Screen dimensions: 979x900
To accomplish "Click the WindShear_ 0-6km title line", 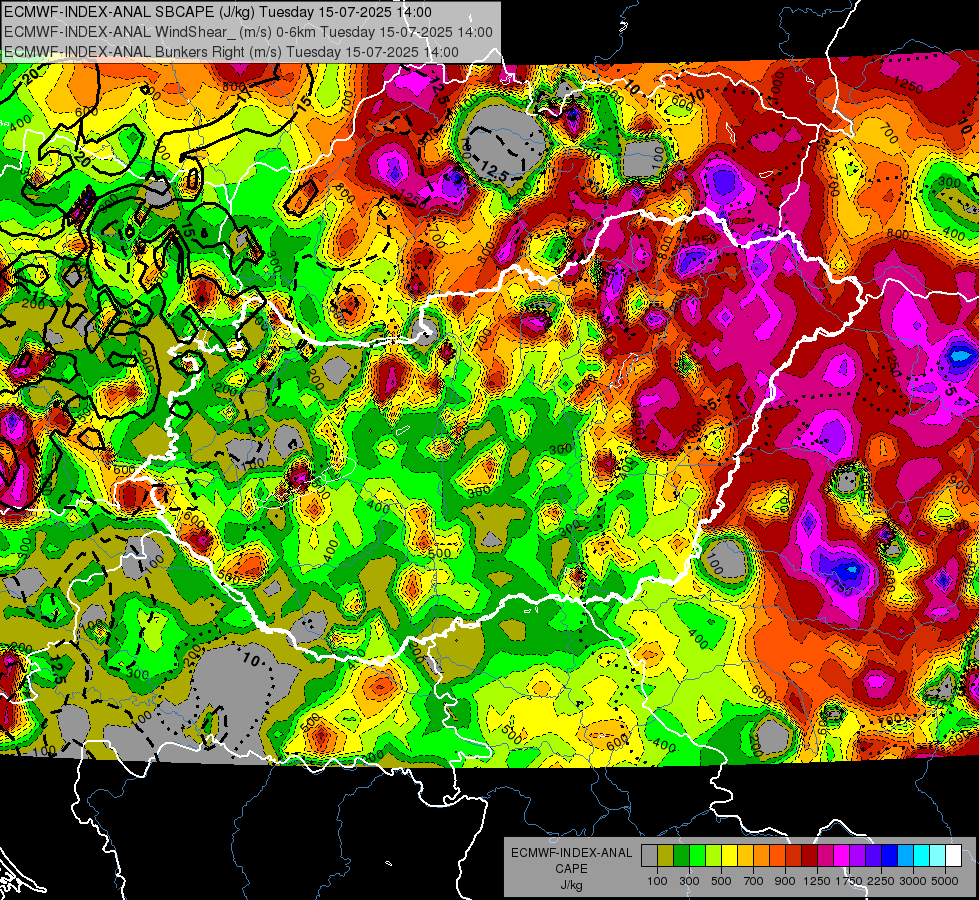I will pyautogui.click(x=248, y=32).
